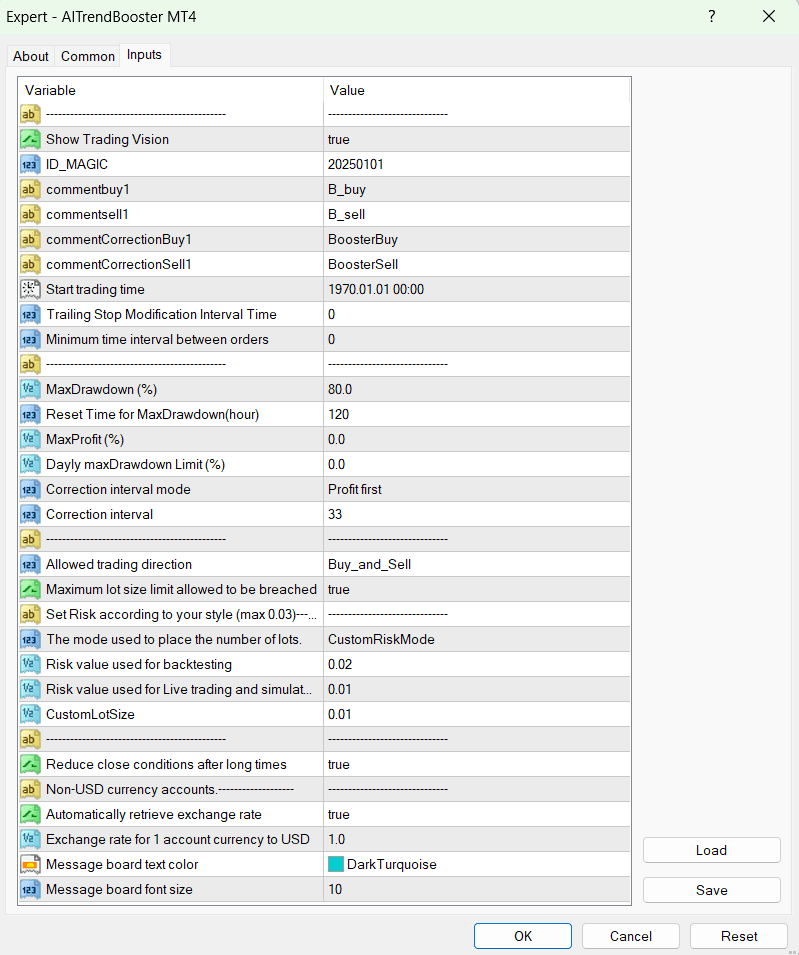Image resolution: width=799 pixels, height=955 pixels.
Task: Click the MaxDrawdown (%) double icon
Action: [x=30, y=389]
